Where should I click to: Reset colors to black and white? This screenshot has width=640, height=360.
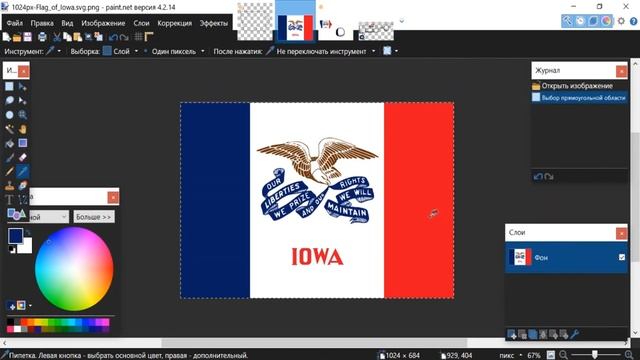tap(11, 250)
